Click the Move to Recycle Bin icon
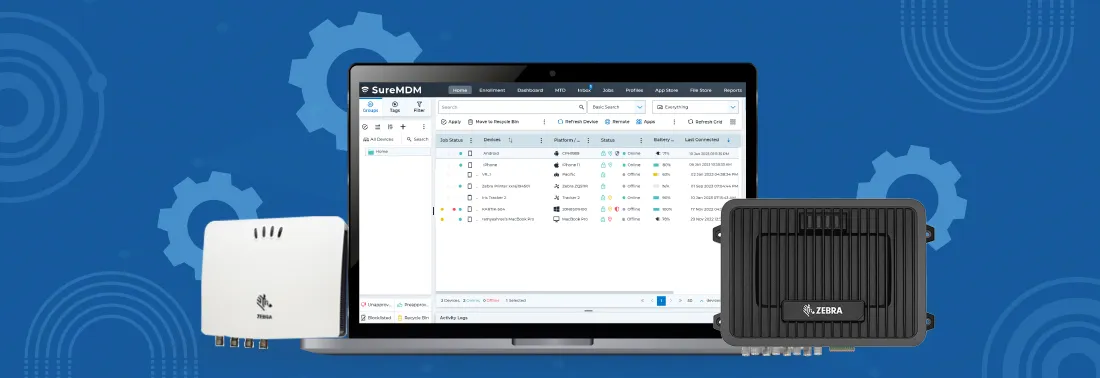Viewport: 1100px width, 378px height. (x=470, y=121)
